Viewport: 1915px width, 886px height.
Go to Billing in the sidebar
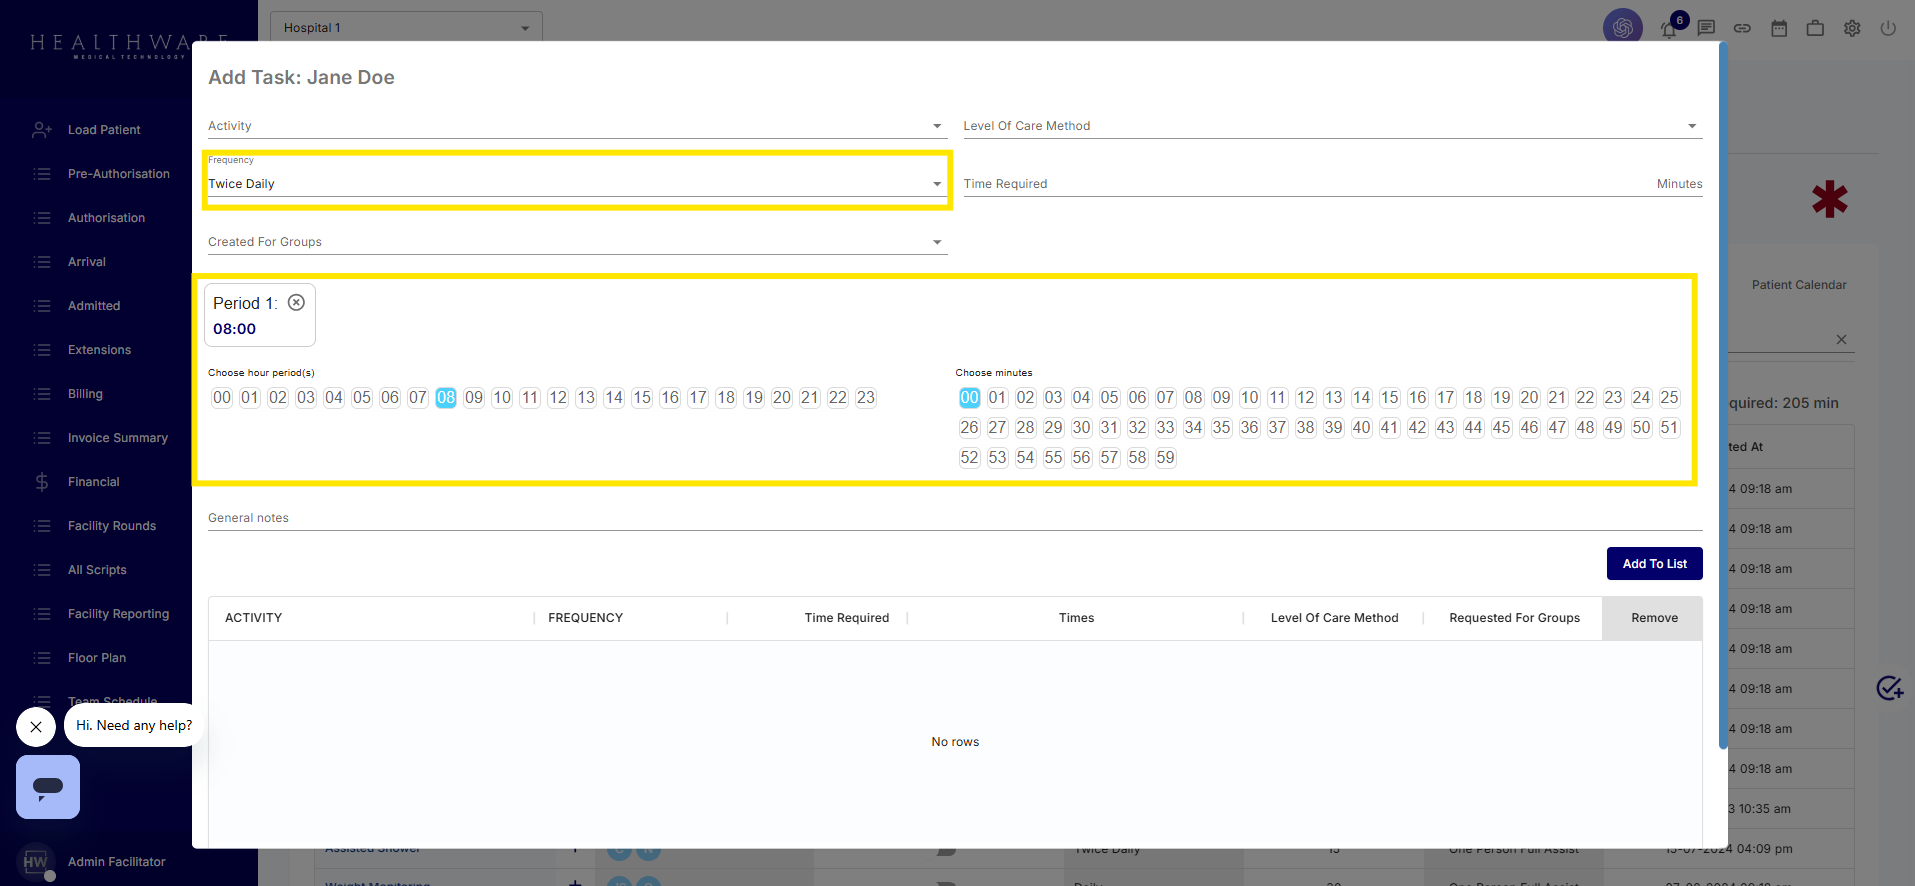click(x=85, y=394)
